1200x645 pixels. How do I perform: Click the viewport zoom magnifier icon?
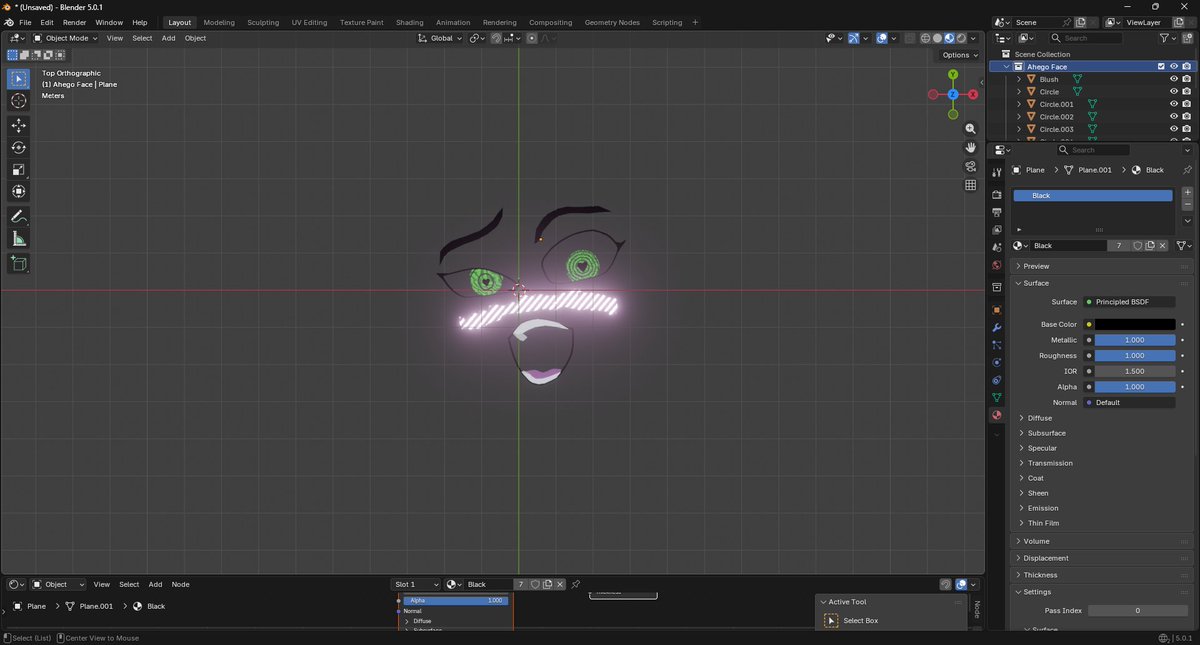[970, 129]
